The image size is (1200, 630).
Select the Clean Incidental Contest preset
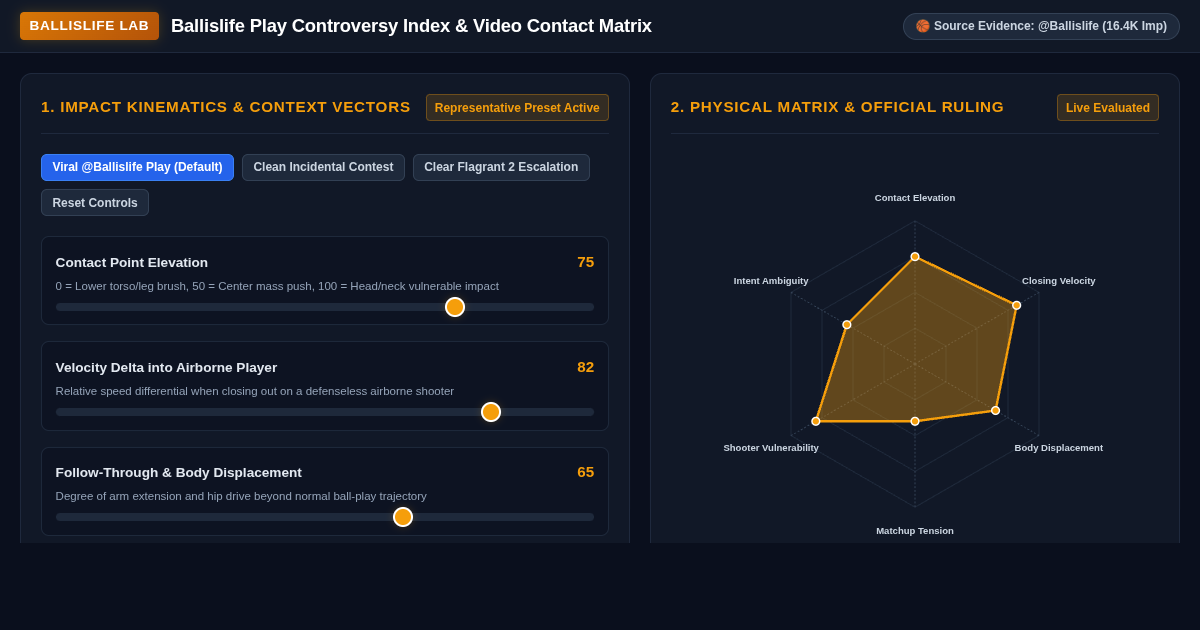323,167
